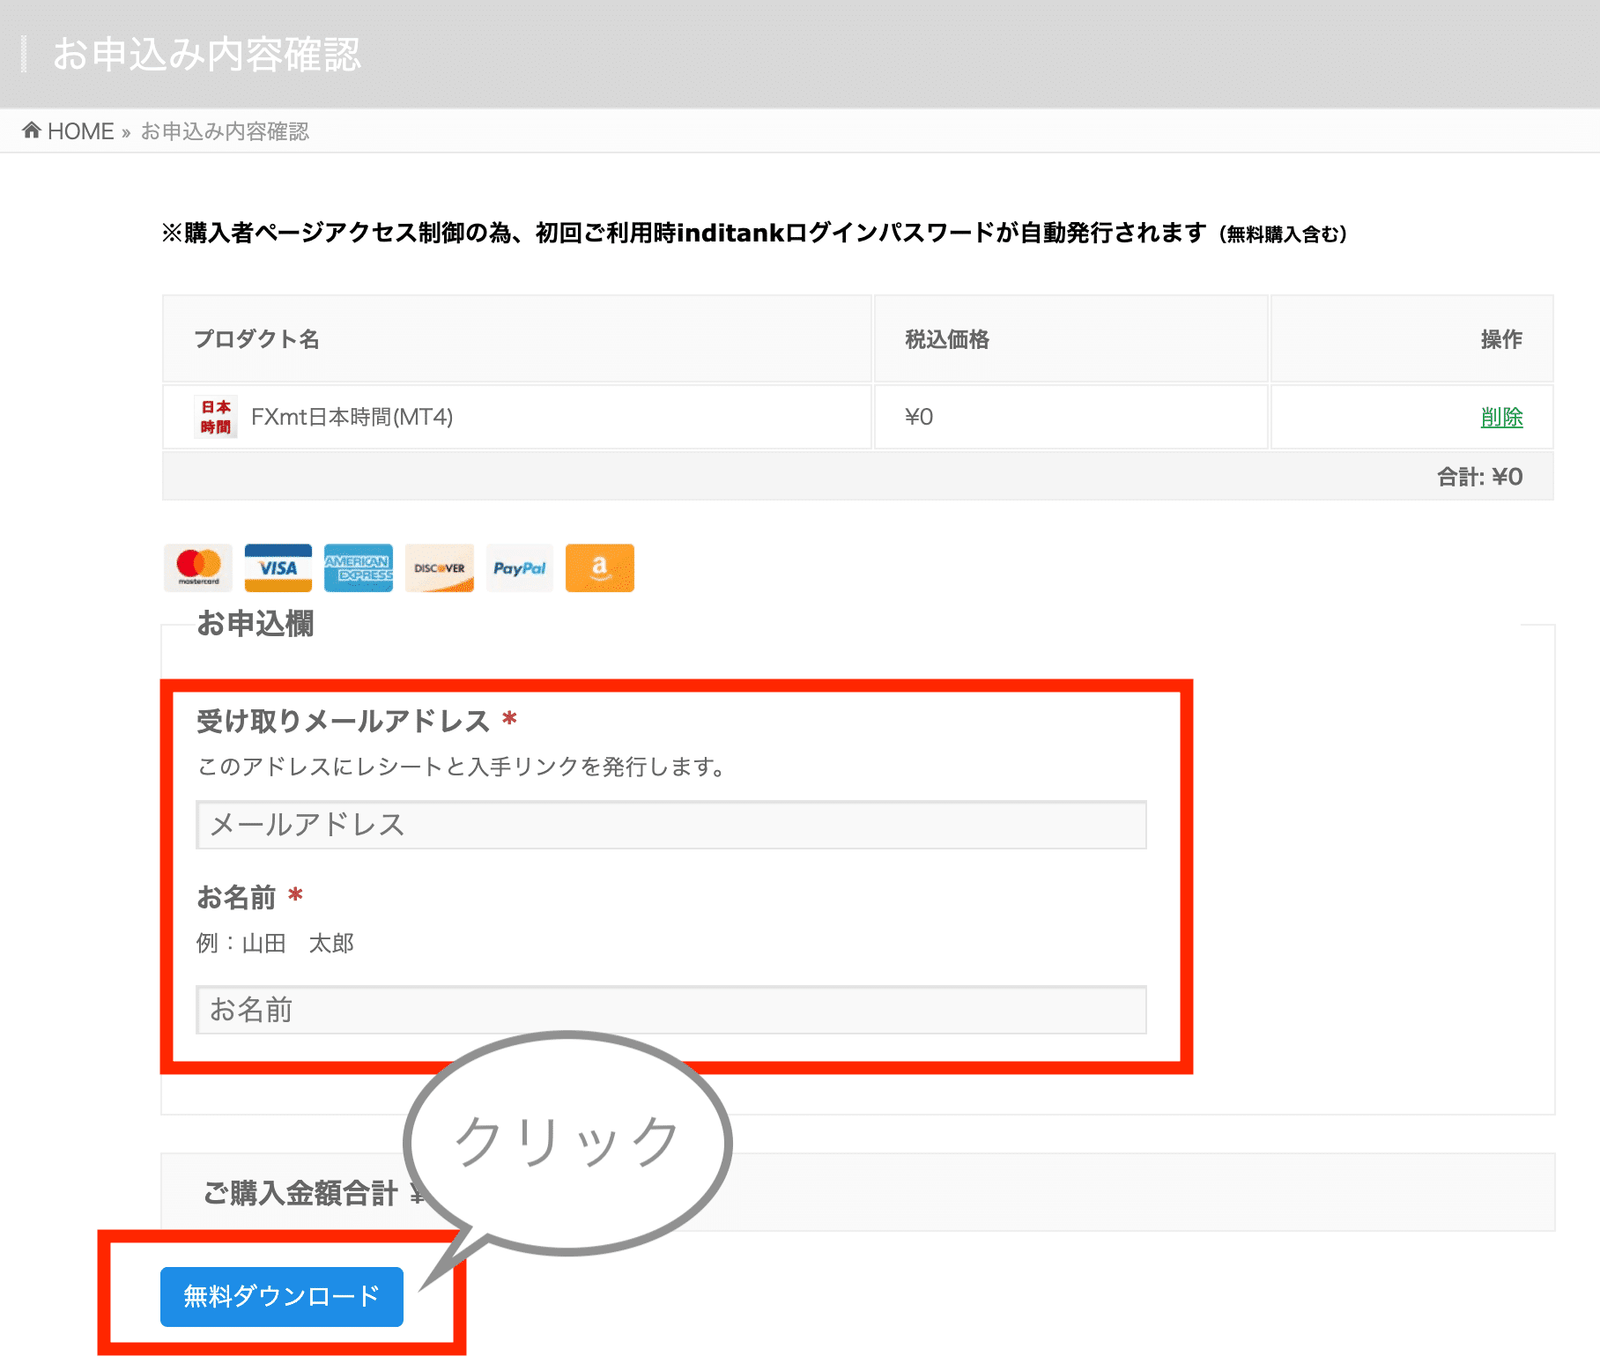The height and width of the screenshot is (1364, 1600).
Task: Click the 無料ダウンロード button
Action: click(x=282, y=1297)
